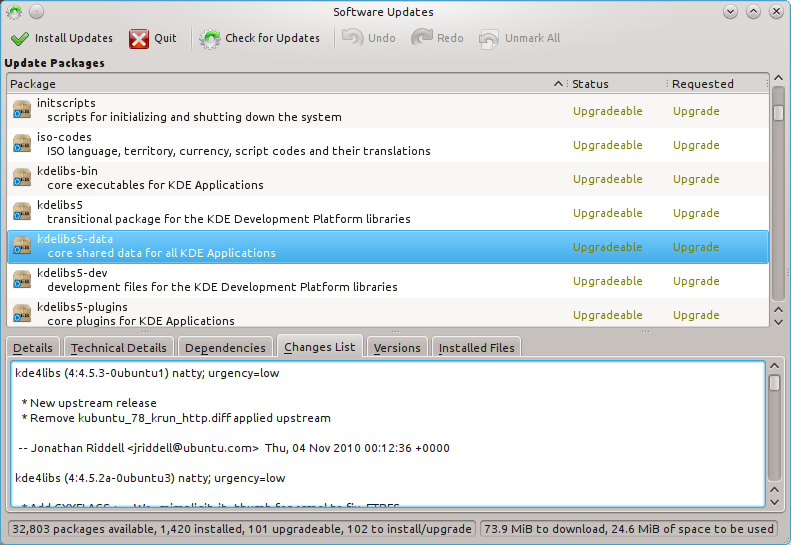Click Upgradeable status for iso-codes

pyautogui.click(x=608, y=145)
